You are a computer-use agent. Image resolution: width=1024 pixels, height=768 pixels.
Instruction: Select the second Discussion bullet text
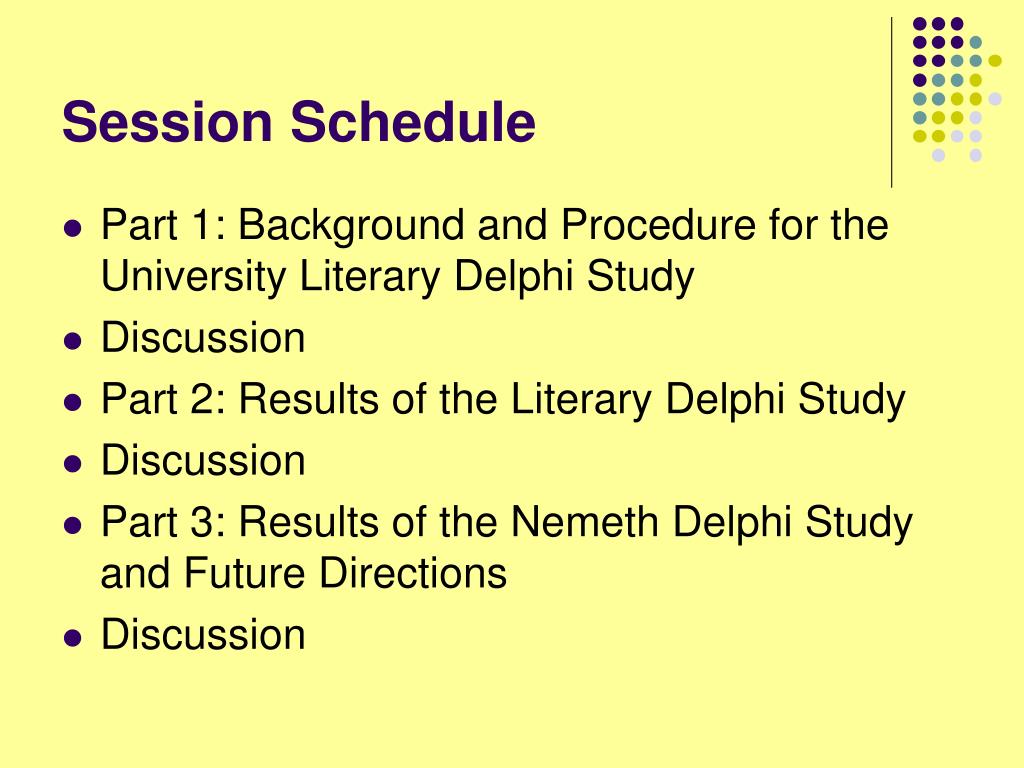tap(203, 460)
